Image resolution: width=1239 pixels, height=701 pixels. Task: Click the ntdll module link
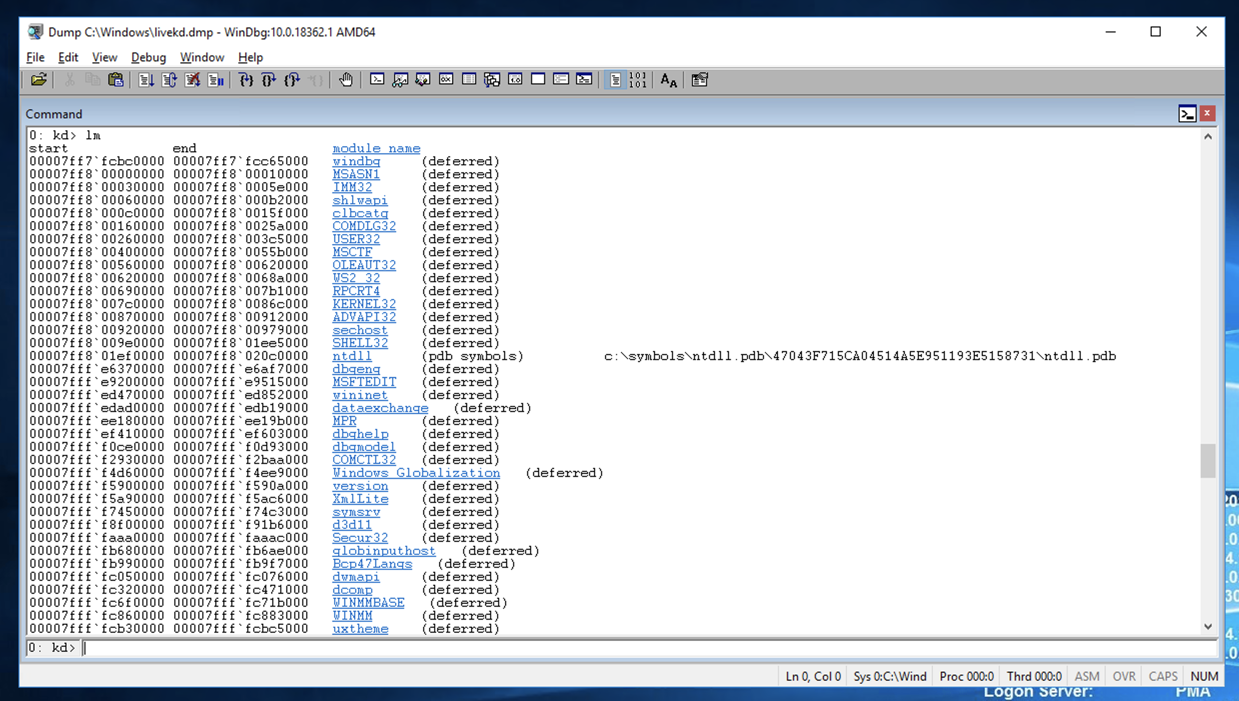pos(352,356)
